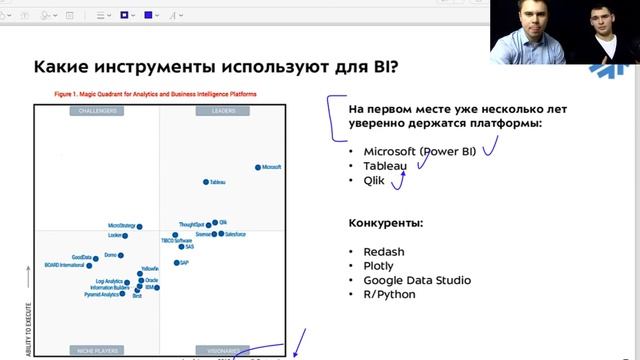Click the text style icon in the toolbar
Screen dimensions: 640x360
[173, 16]
